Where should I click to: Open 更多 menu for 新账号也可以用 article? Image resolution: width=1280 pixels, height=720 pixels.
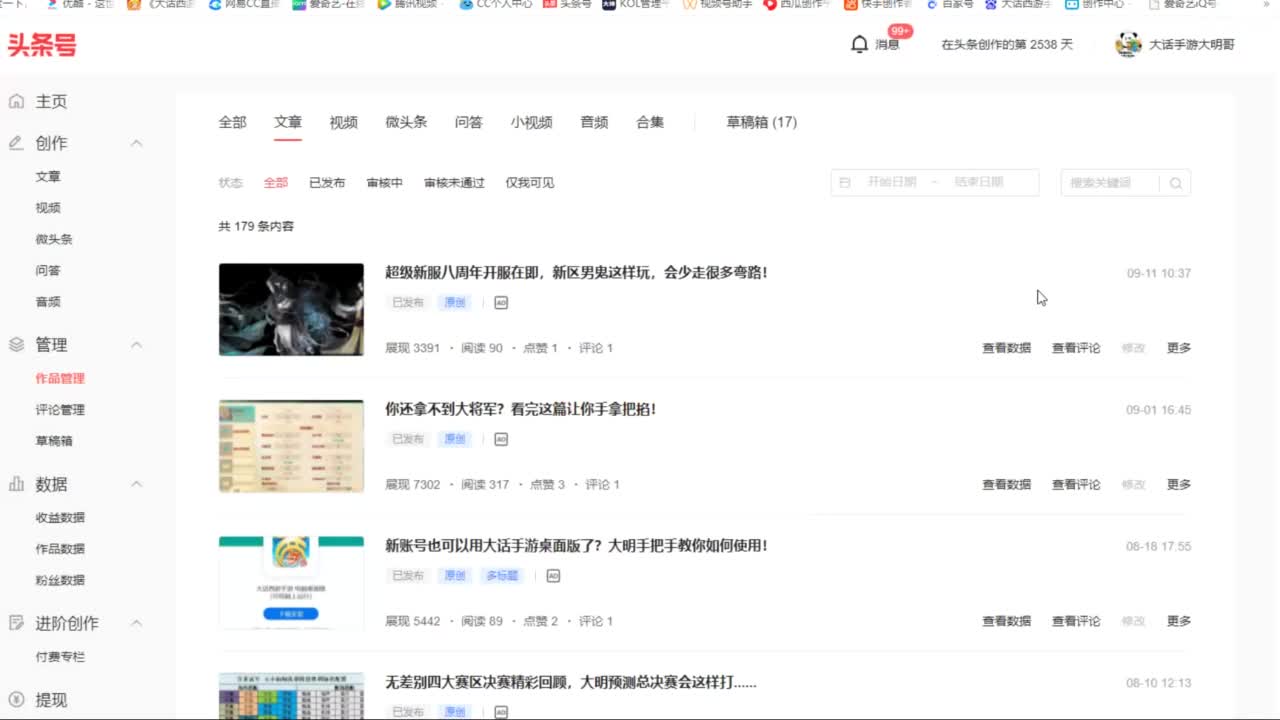click(1179, 621)
